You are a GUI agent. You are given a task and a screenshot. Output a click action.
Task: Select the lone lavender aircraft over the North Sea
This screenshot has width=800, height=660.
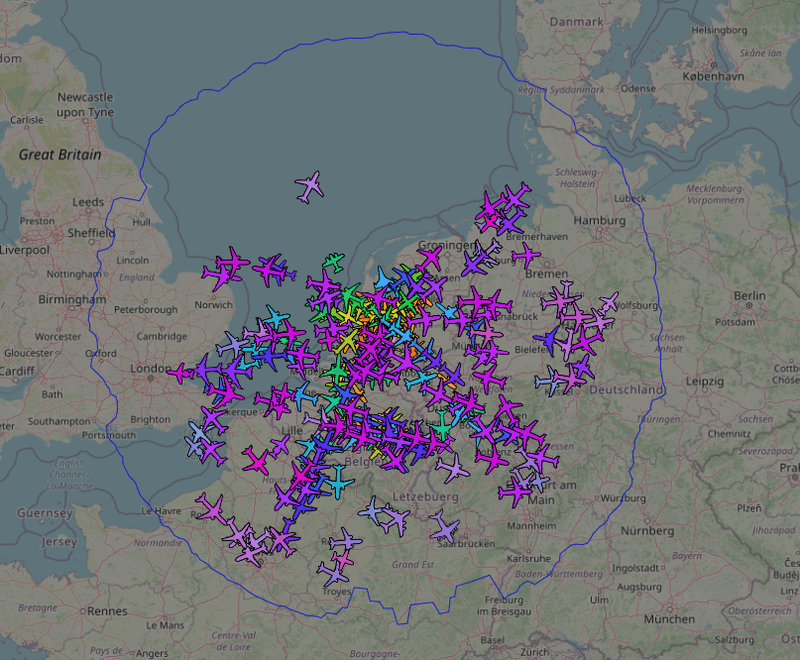[309, 187]
